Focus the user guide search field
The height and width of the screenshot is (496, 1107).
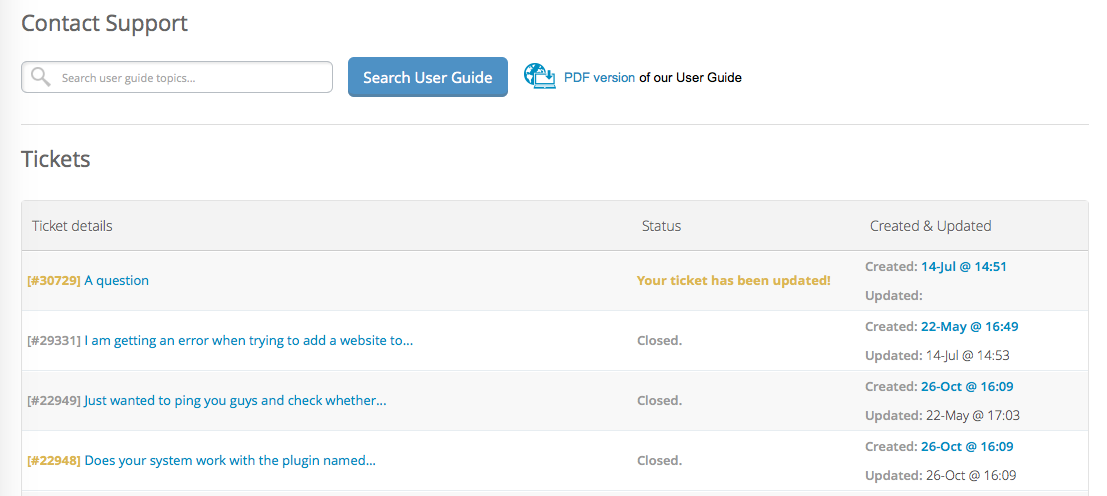coord(190,78)
